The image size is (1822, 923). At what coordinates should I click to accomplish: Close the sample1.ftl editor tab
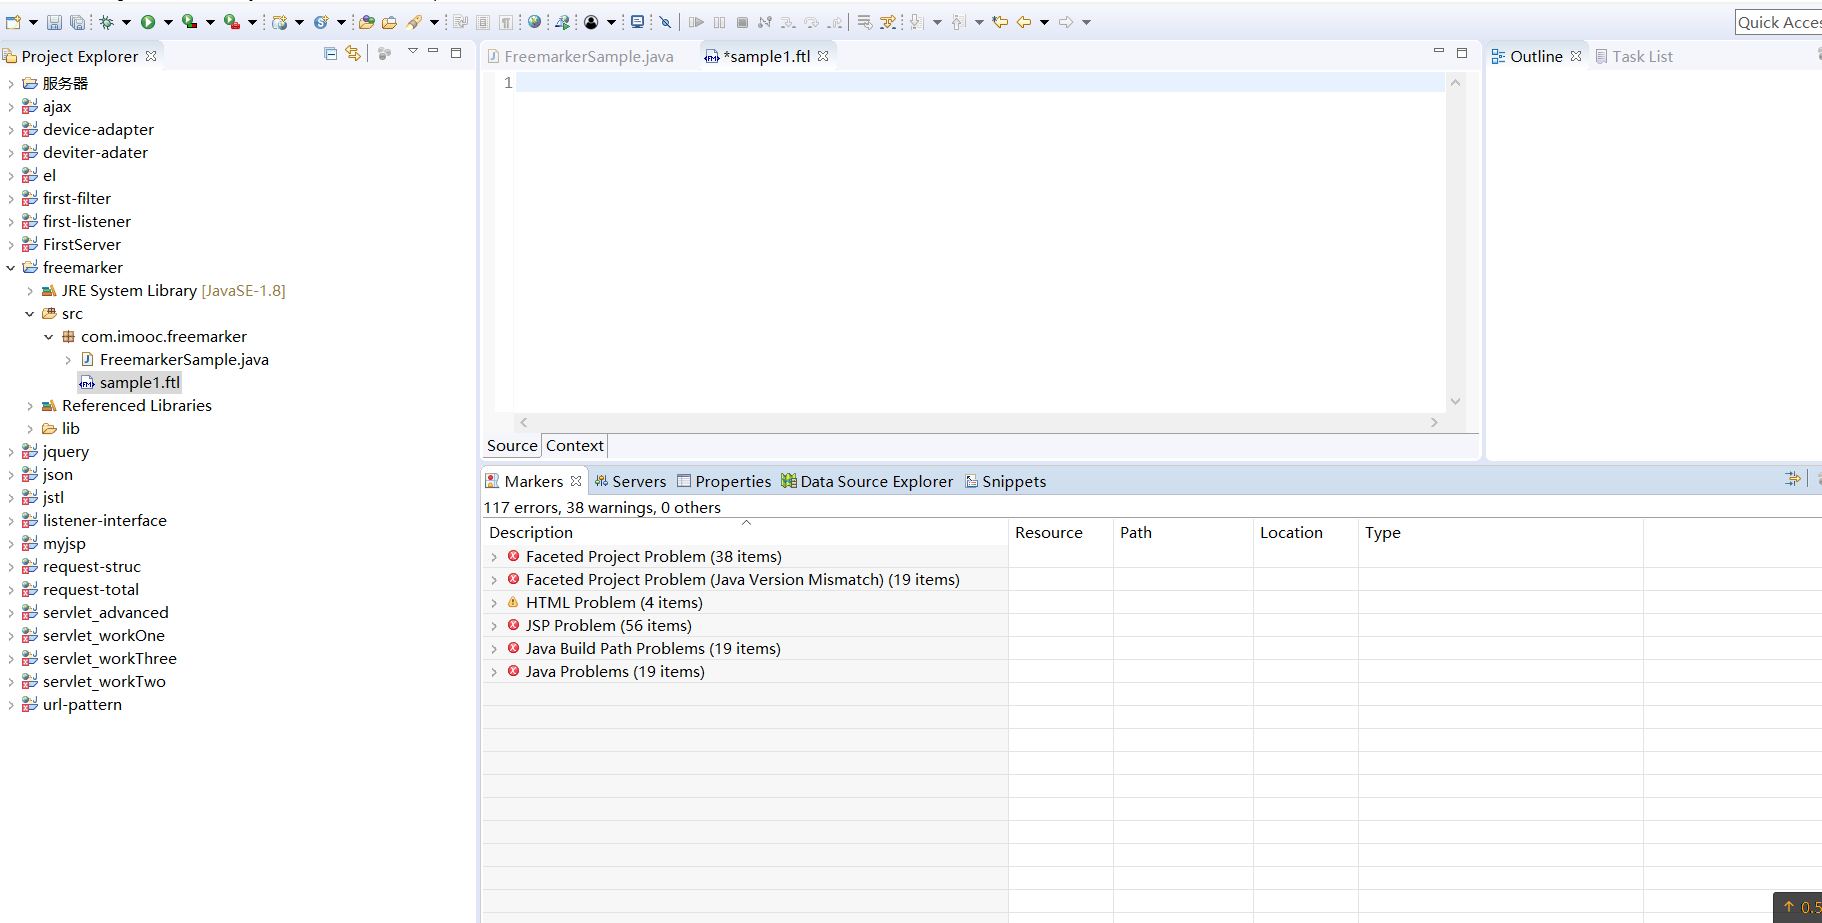point(823,56)
